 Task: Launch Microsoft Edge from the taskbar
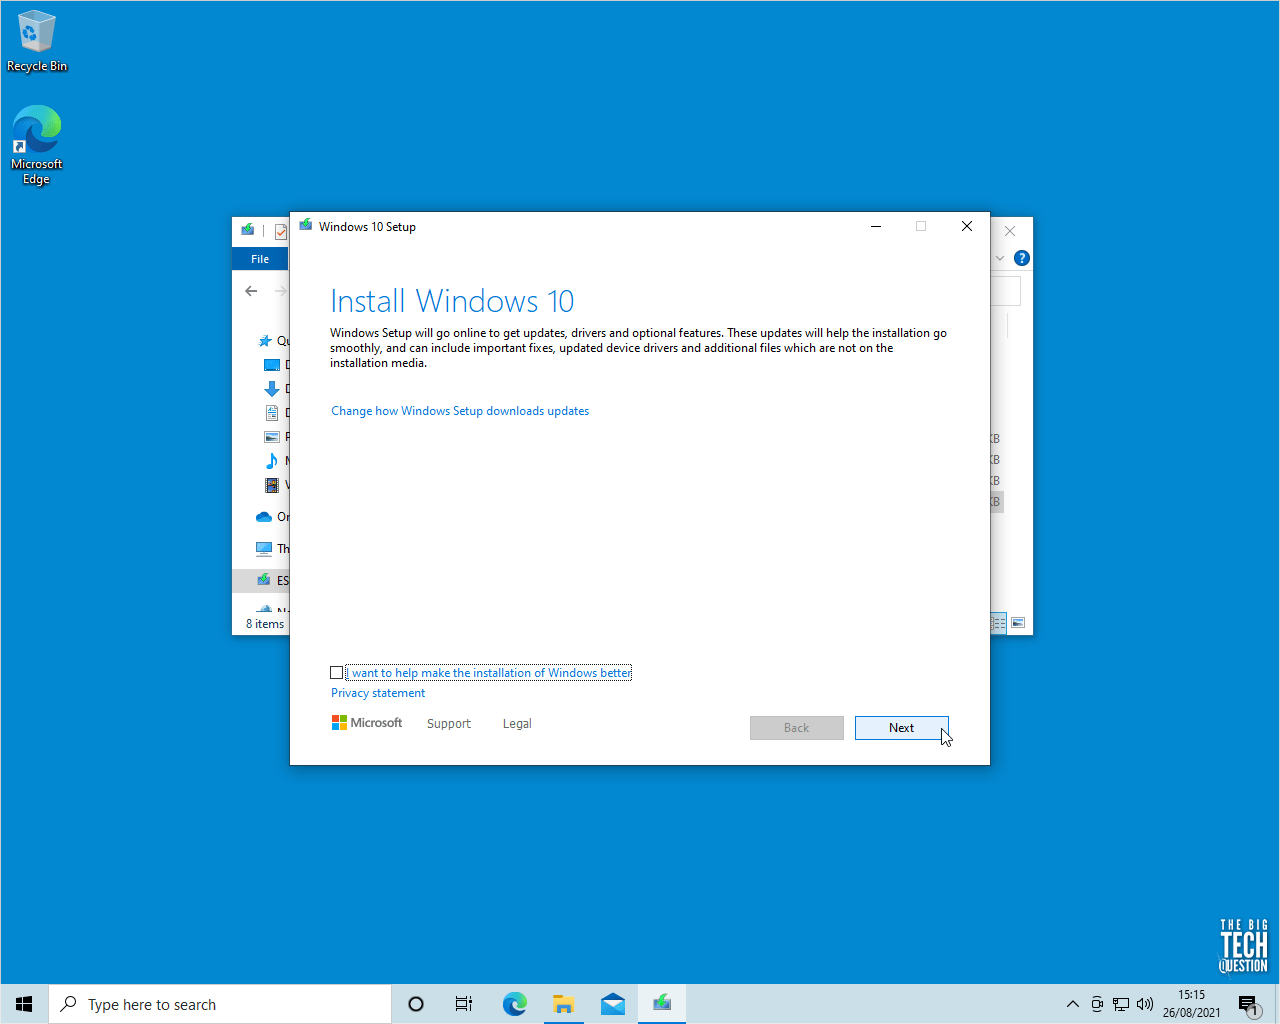click(514, 1004)
